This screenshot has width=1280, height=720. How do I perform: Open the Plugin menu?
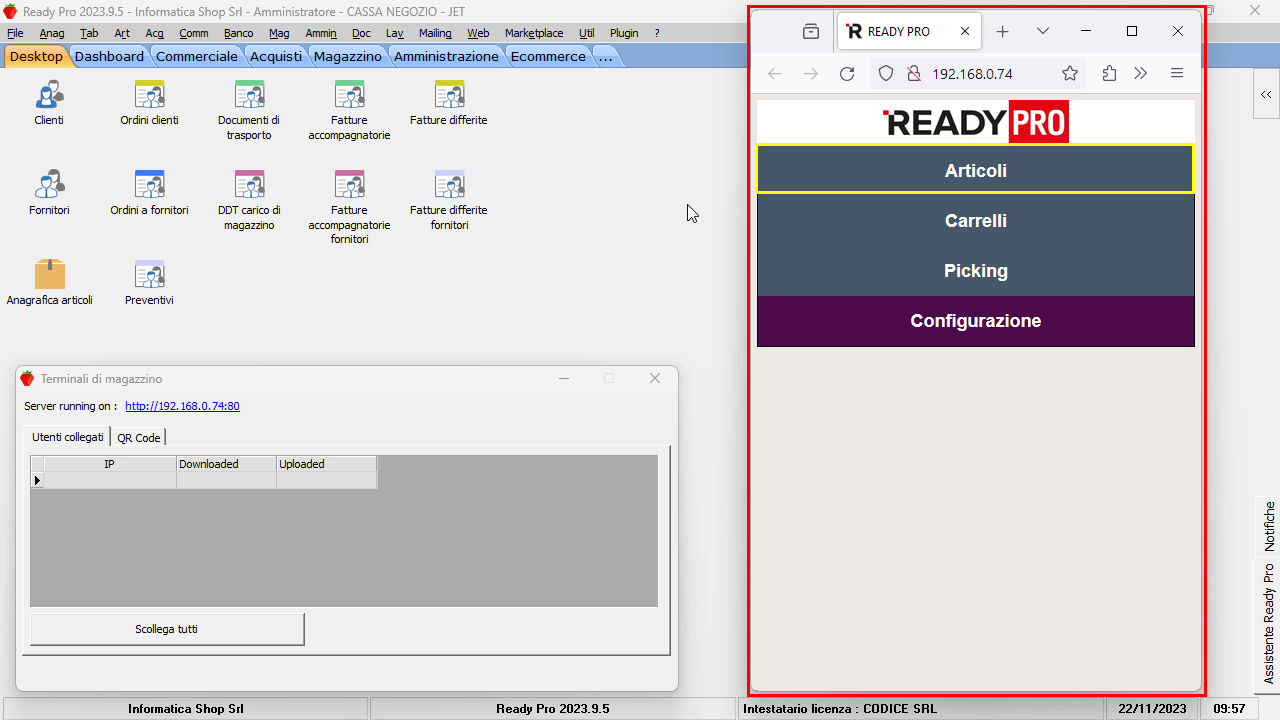624,33
